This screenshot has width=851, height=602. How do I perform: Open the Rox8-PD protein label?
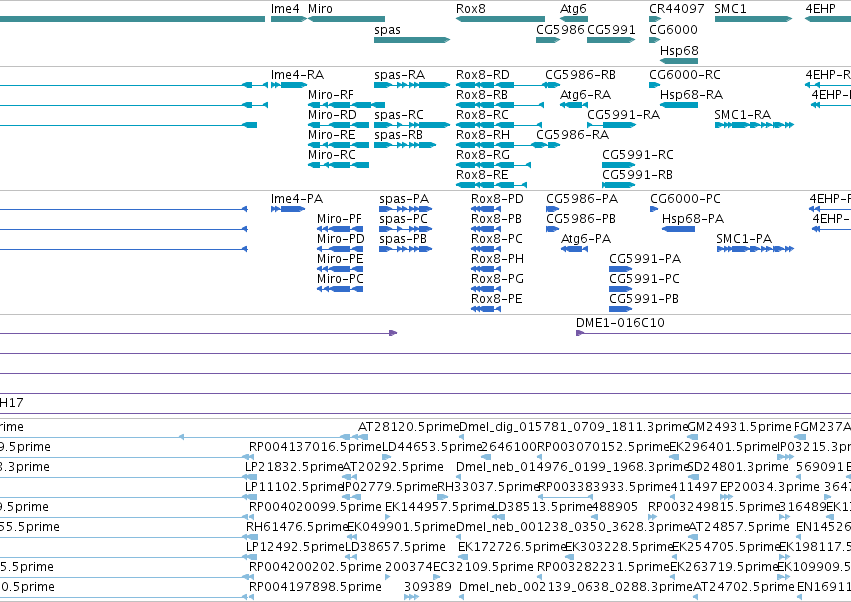497,199
